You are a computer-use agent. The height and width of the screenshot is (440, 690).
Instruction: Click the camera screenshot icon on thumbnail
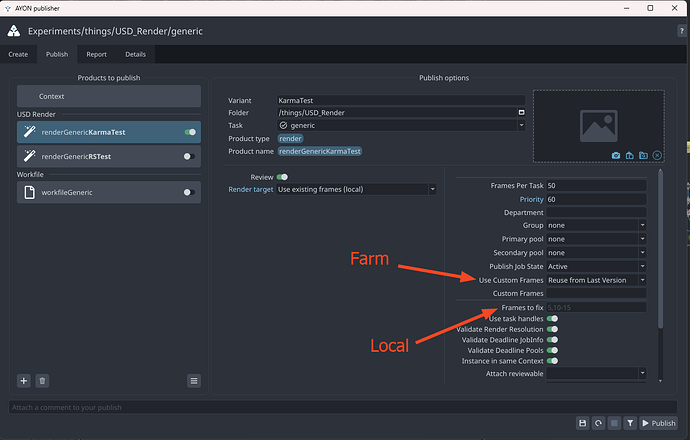616,155
